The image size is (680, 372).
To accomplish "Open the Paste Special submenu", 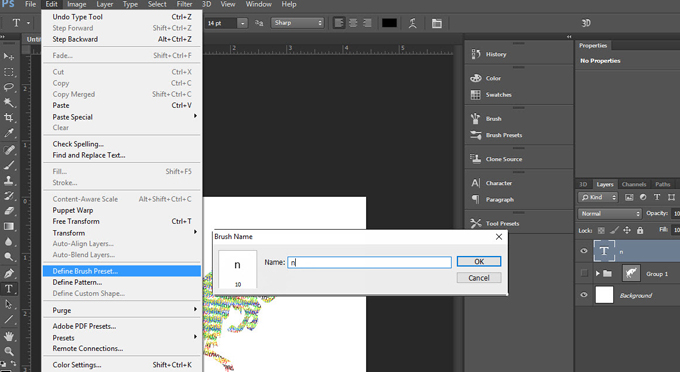I will click(122, 117).
